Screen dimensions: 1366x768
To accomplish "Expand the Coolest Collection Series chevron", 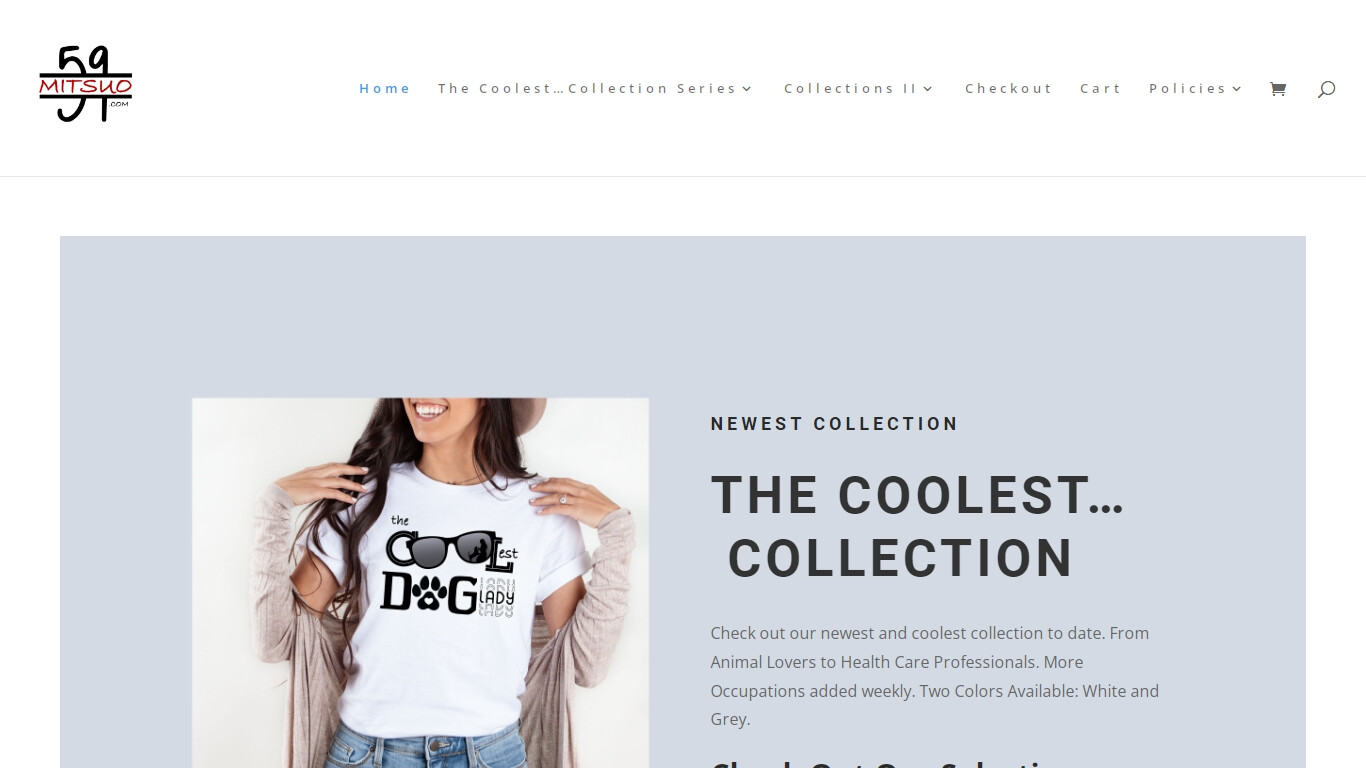I will [747, 89].
